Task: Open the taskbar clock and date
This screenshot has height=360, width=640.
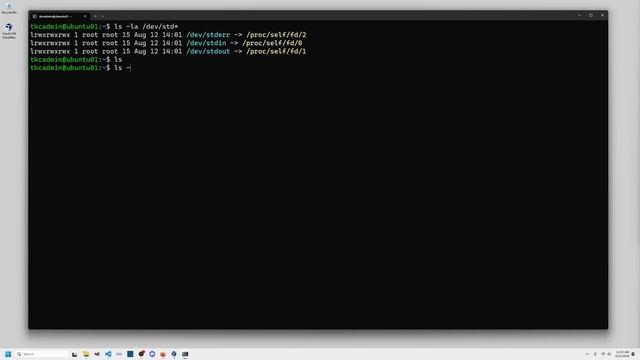Action: coord(622,354)
